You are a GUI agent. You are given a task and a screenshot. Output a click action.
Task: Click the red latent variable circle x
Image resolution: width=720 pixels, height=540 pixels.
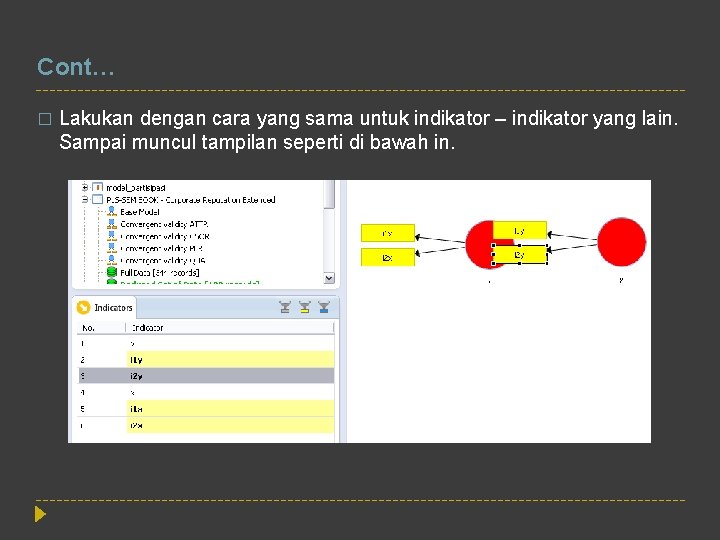click(478, 246)
